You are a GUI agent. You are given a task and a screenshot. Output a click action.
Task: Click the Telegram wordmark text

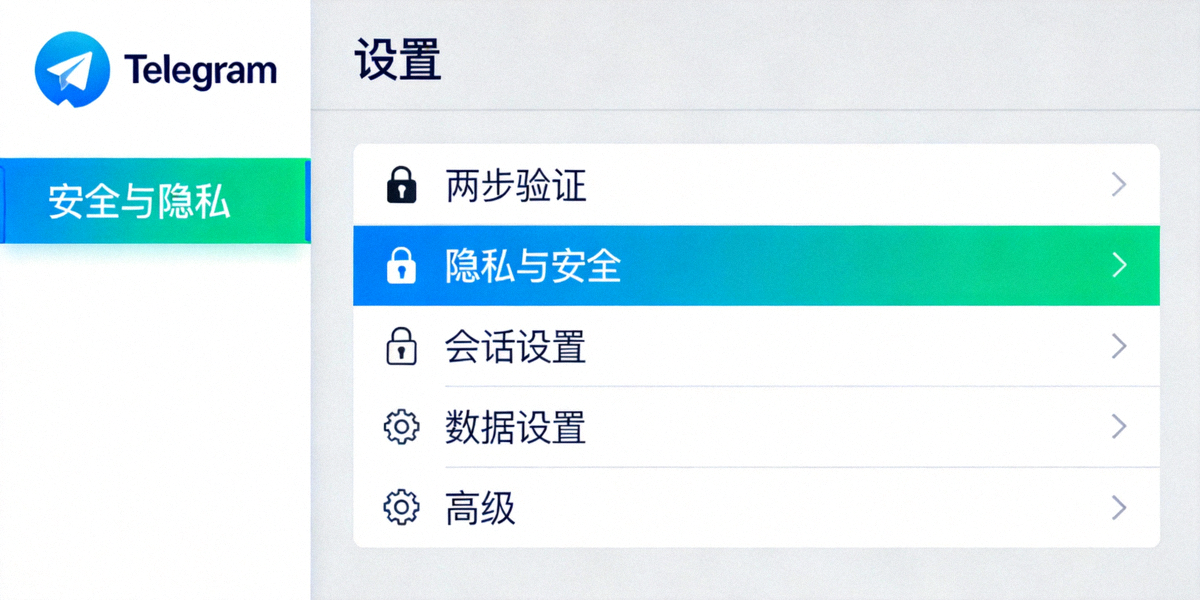200,68
